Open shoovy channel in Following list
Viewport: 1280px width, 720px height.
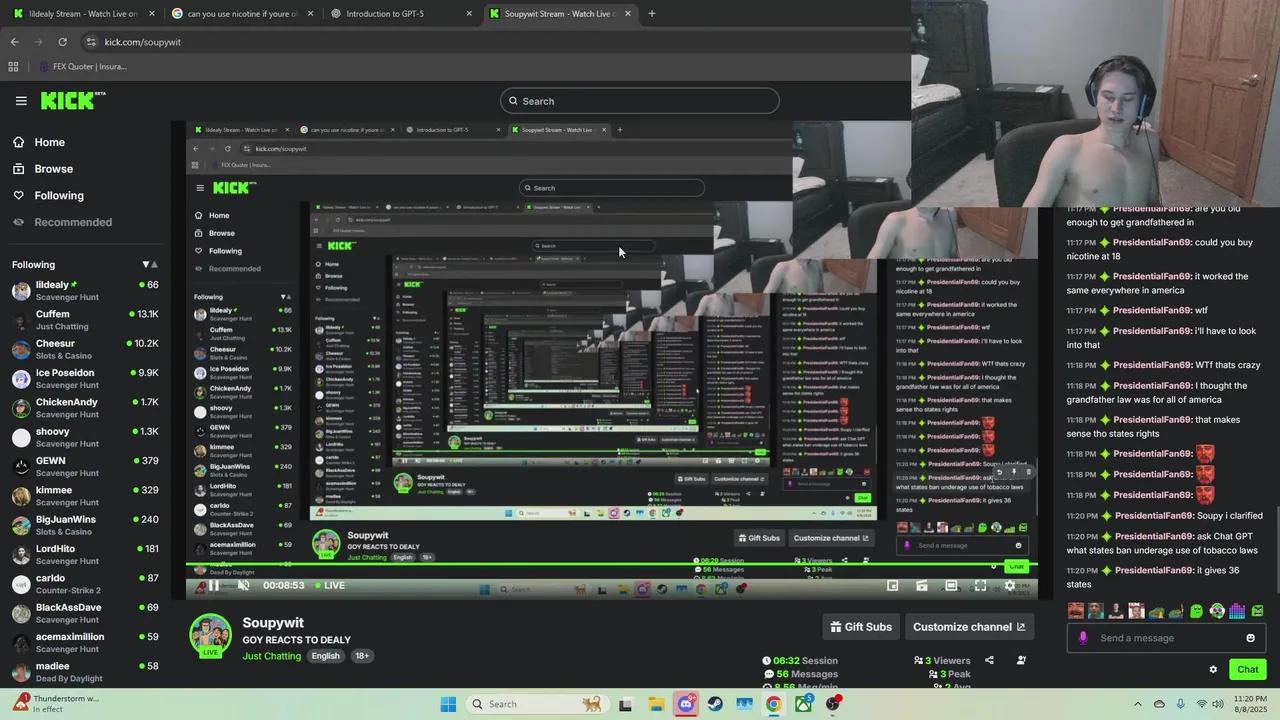pos(85,437)
